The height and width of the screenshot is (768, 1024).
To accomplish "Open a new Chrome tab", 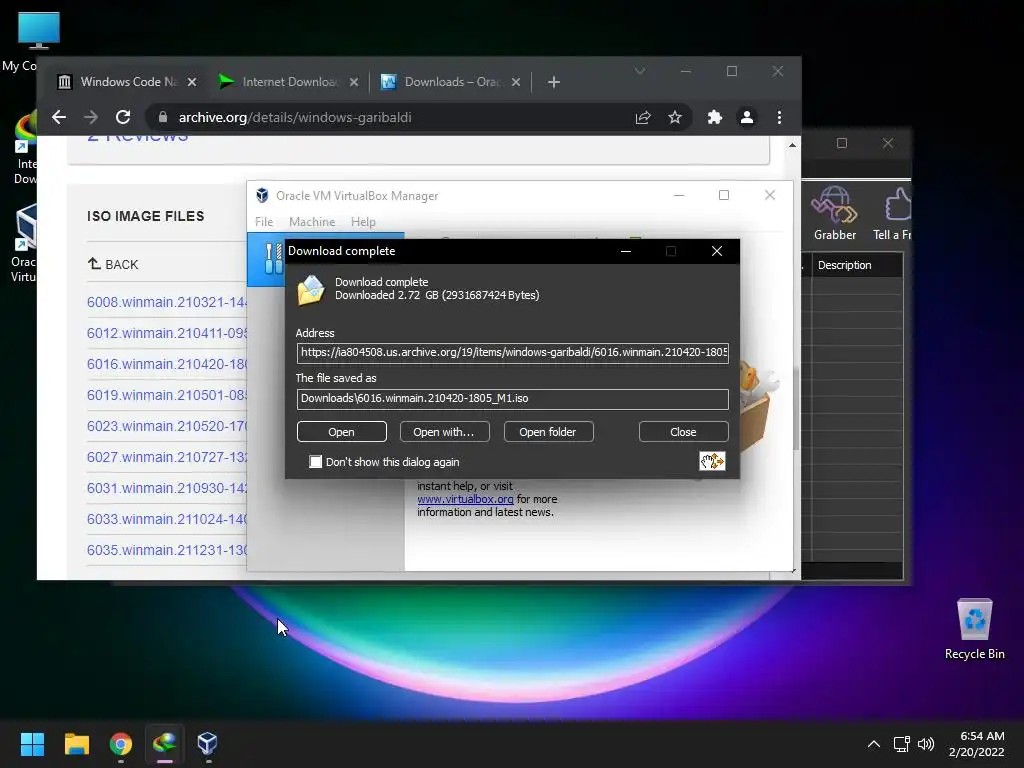I will point(554,82).
